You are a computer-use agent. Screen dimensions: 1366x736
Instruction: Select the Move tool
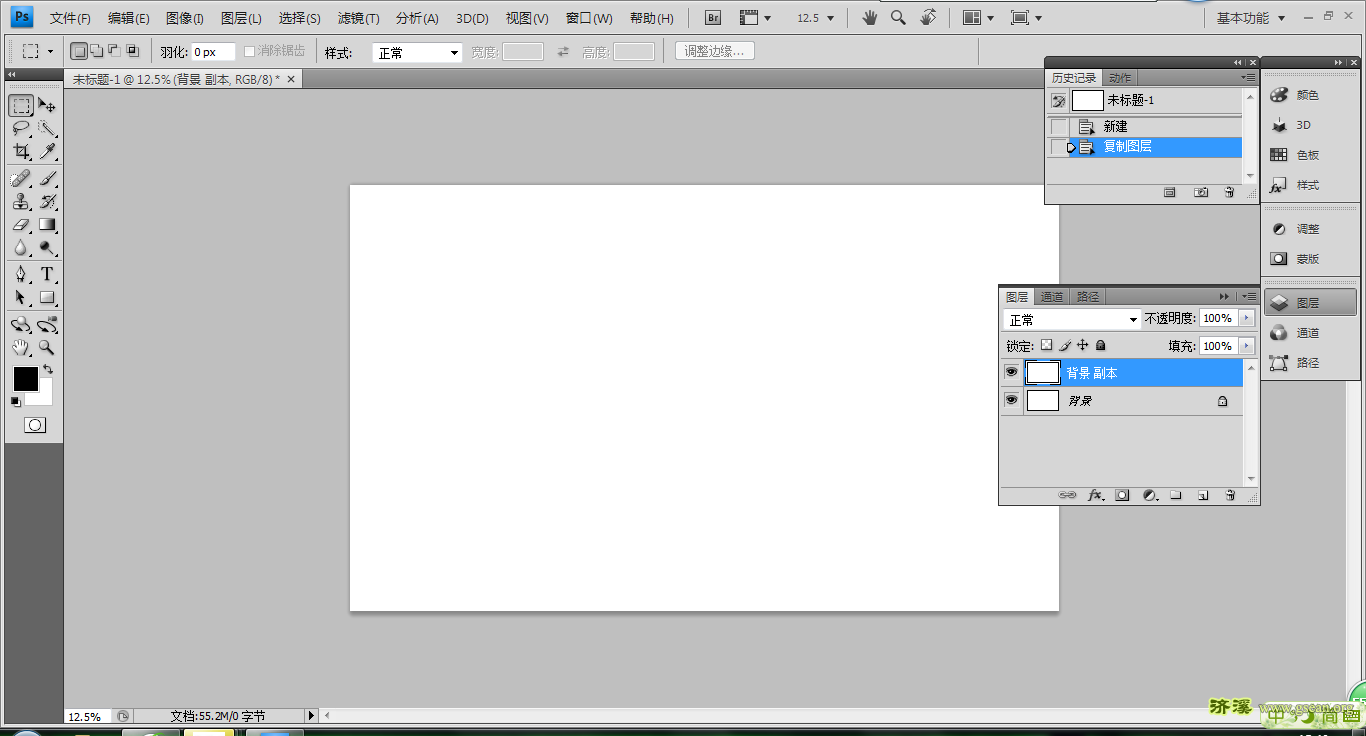47,105
